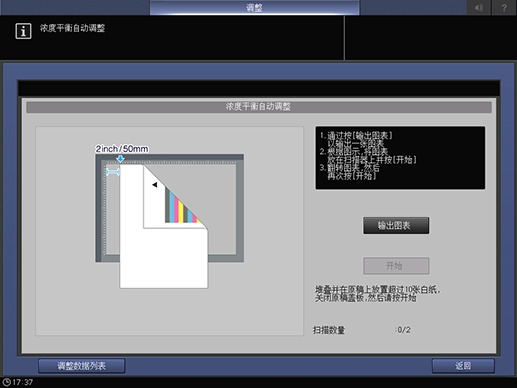Open help with the question mark icon
This screenshot has height=388, width=517.
click(x=504, y=7)
